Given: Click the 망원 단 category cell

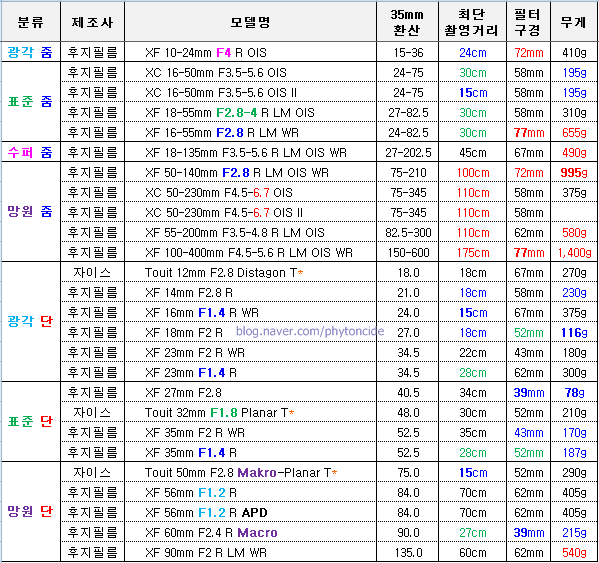Looking at the screenshot, I should [x=31, y=511].
